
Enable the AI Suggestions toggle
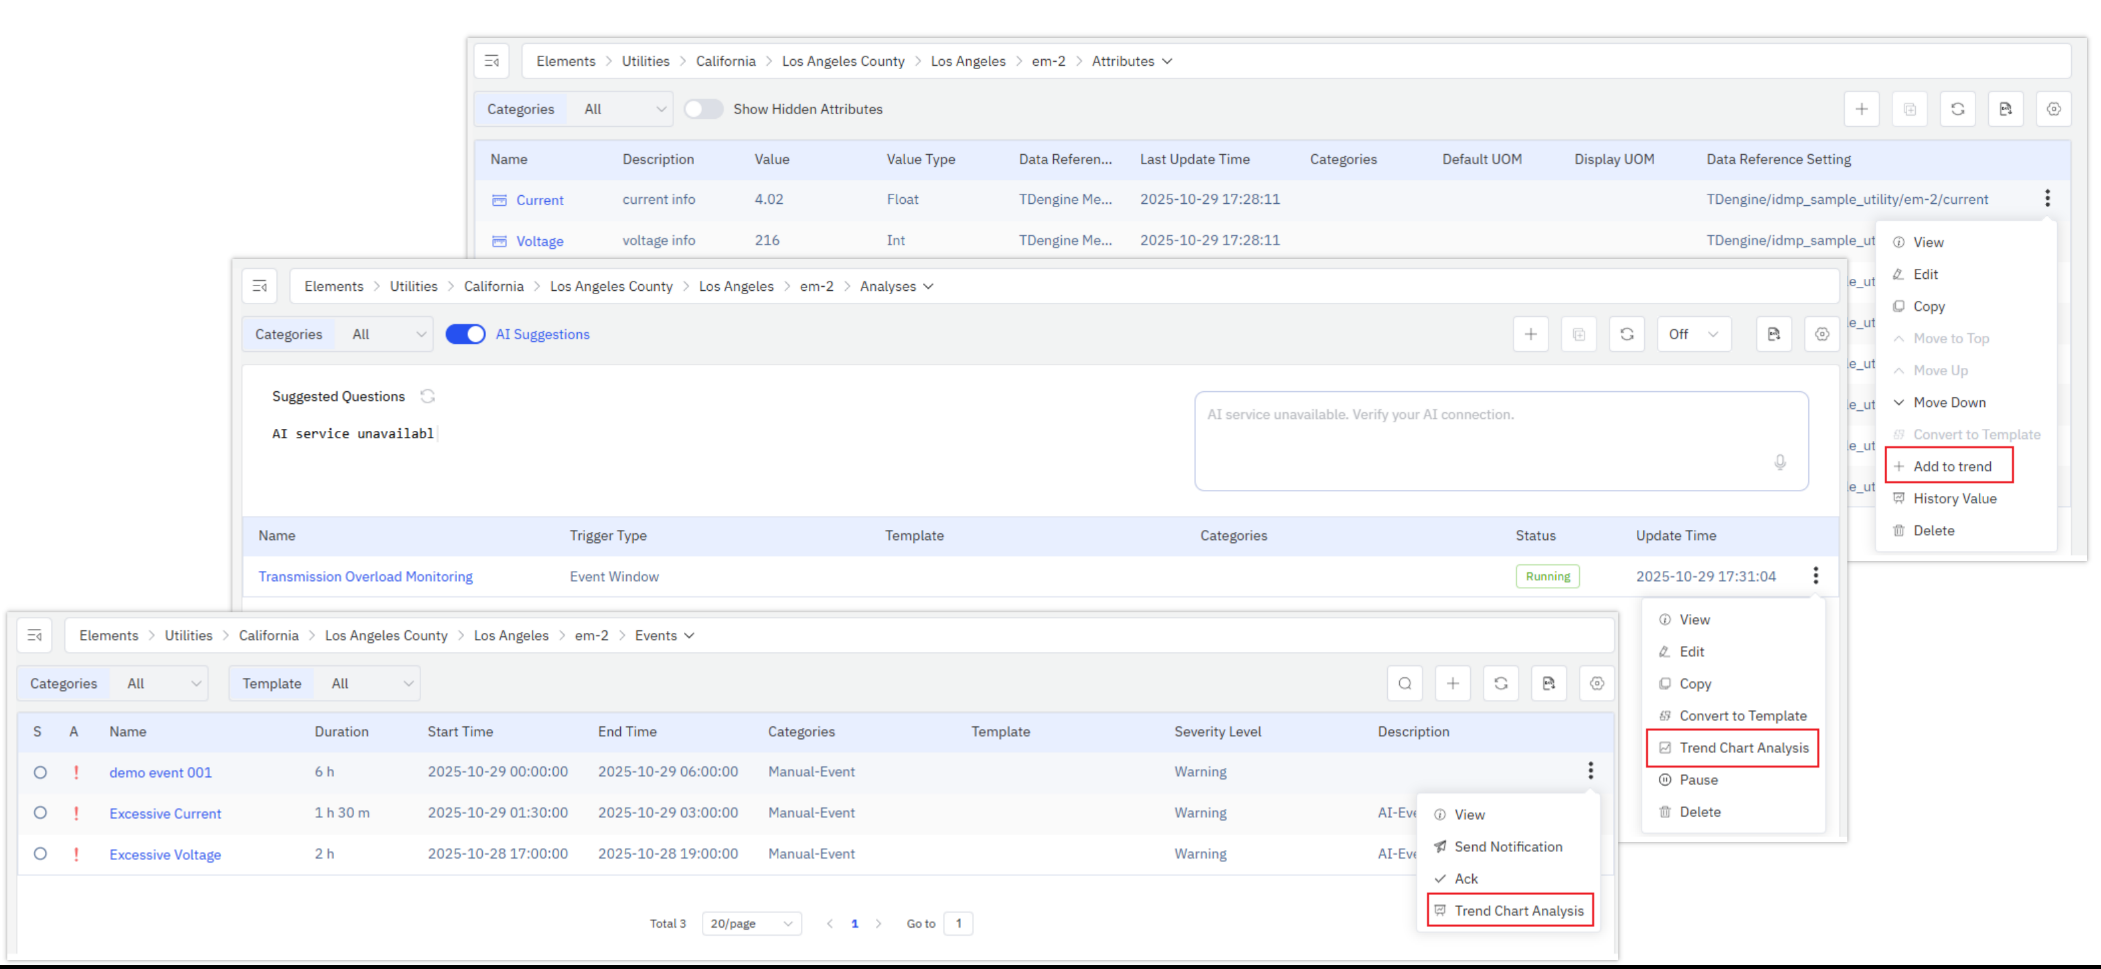click(x=465, y=334)
